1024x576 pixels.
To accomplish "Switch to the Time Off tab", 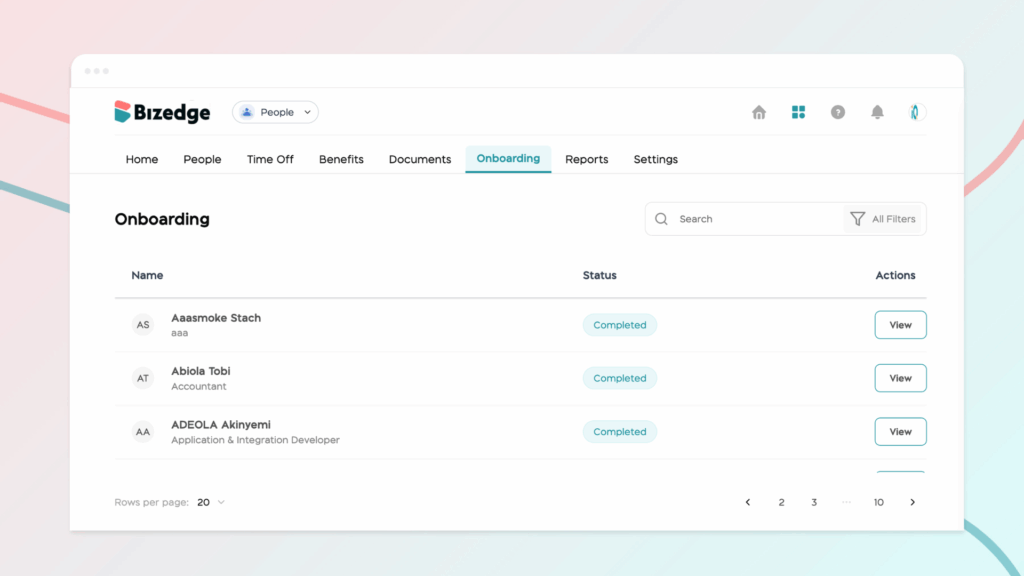I will pyautogui.click(x=270, y=159).
